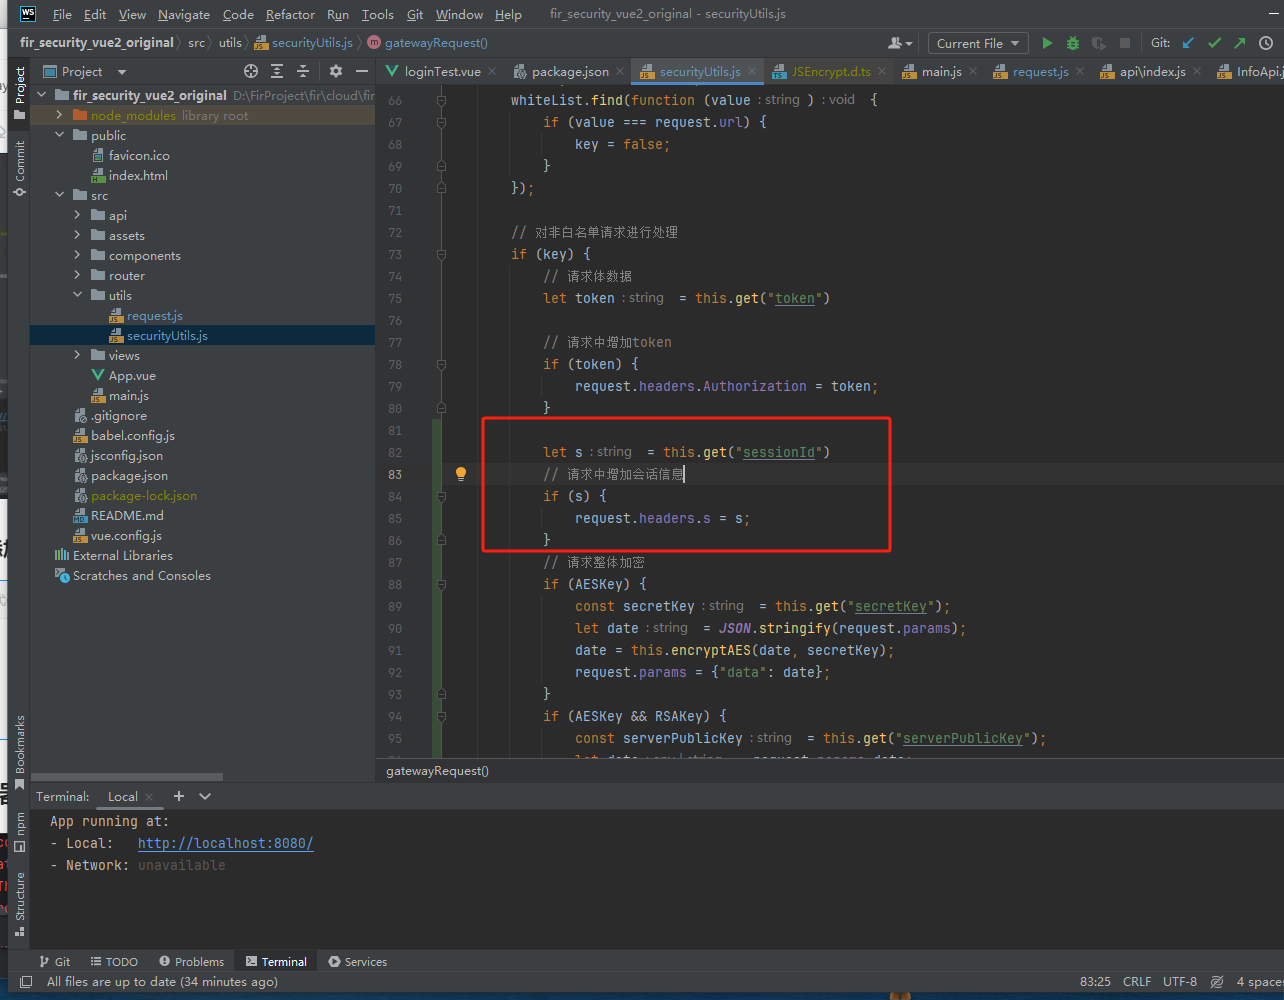Open the Current File run configuration dropdown
The image size is (1284, 1000).
pyautogui.click(x=979, y=43)
